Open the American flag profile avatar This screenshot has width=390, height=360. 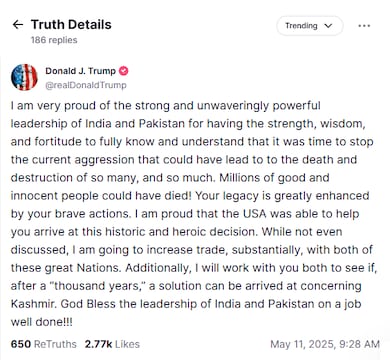tap(24, 77)
